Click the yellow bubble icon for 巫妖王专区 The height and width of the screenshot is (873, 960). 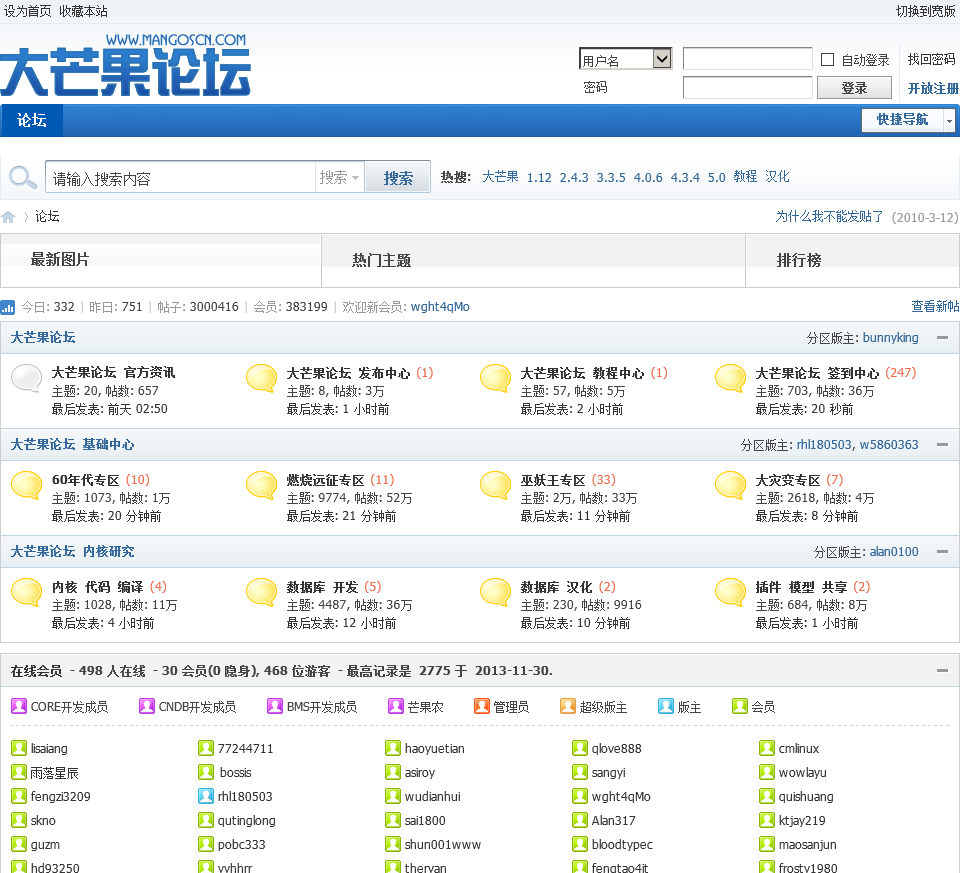[x=495, y=485]
